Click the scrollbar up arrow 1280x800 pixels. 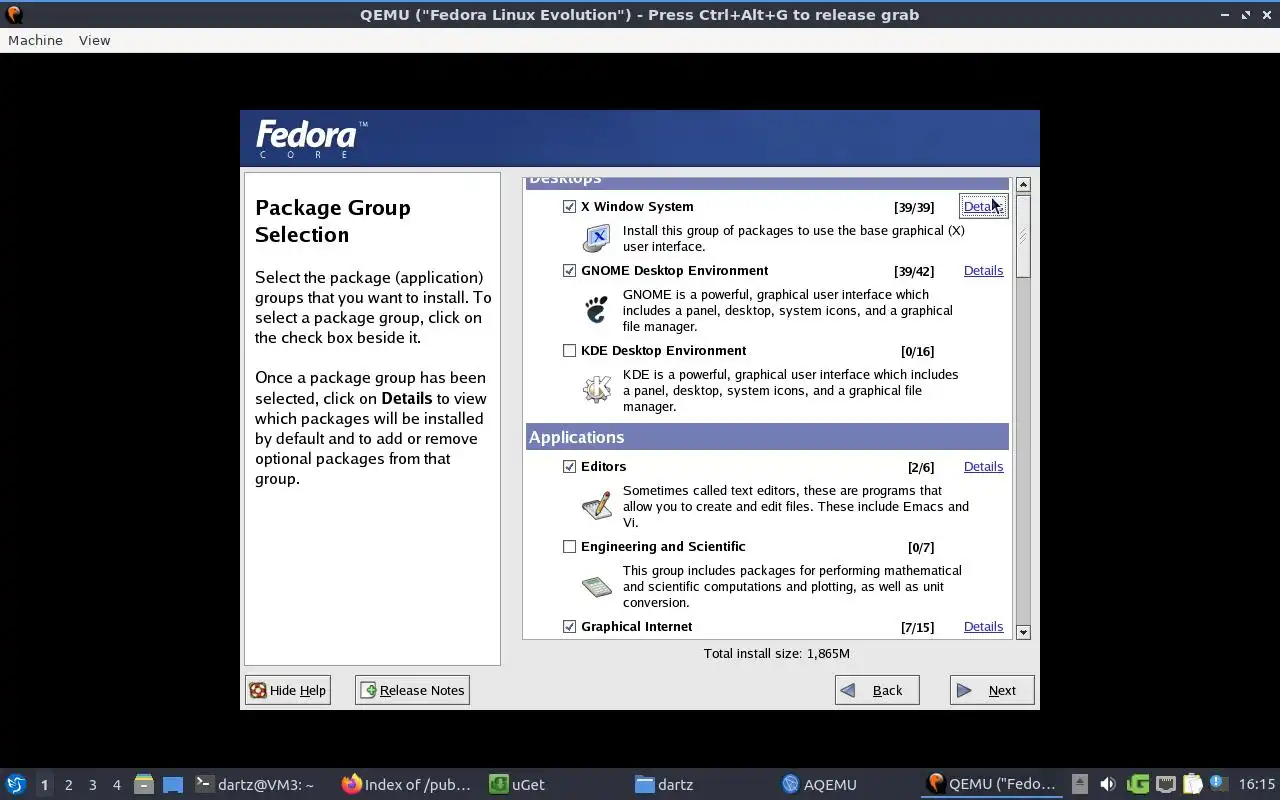tap(1023, 185)
